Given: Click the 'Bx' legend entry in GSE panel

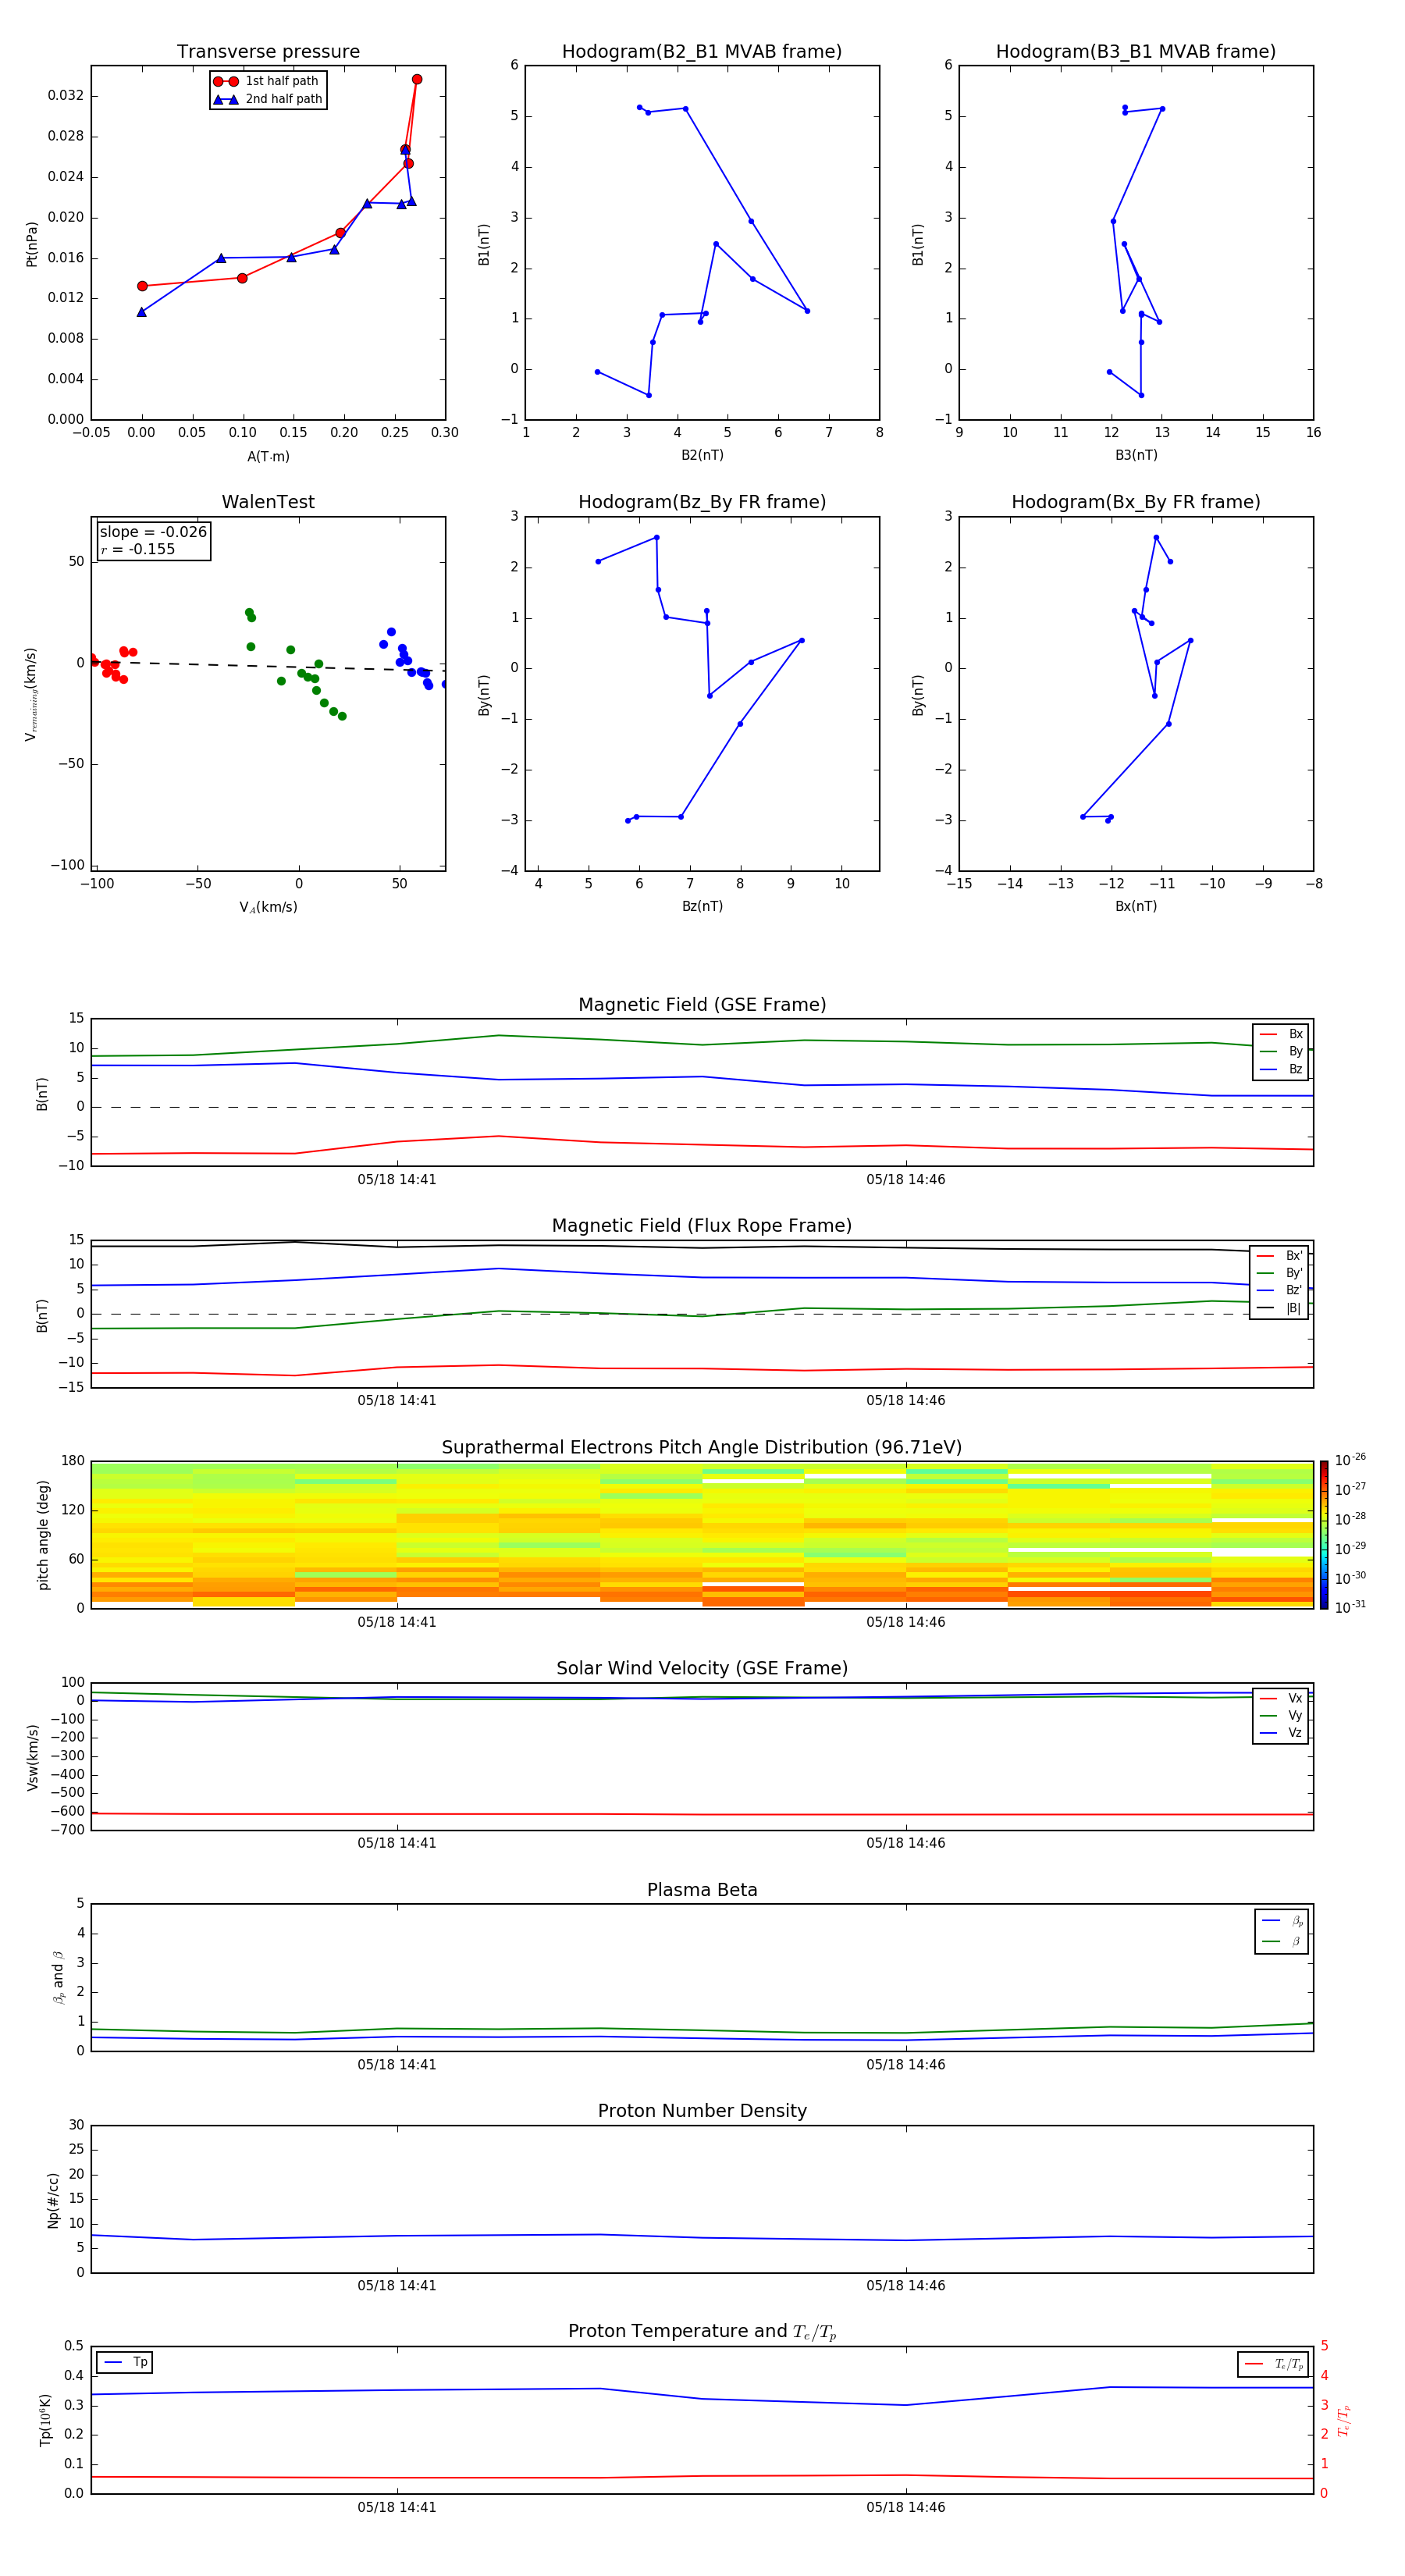Looking at the screenshot, I should pyautogui.click(x=1281, y=1034).
